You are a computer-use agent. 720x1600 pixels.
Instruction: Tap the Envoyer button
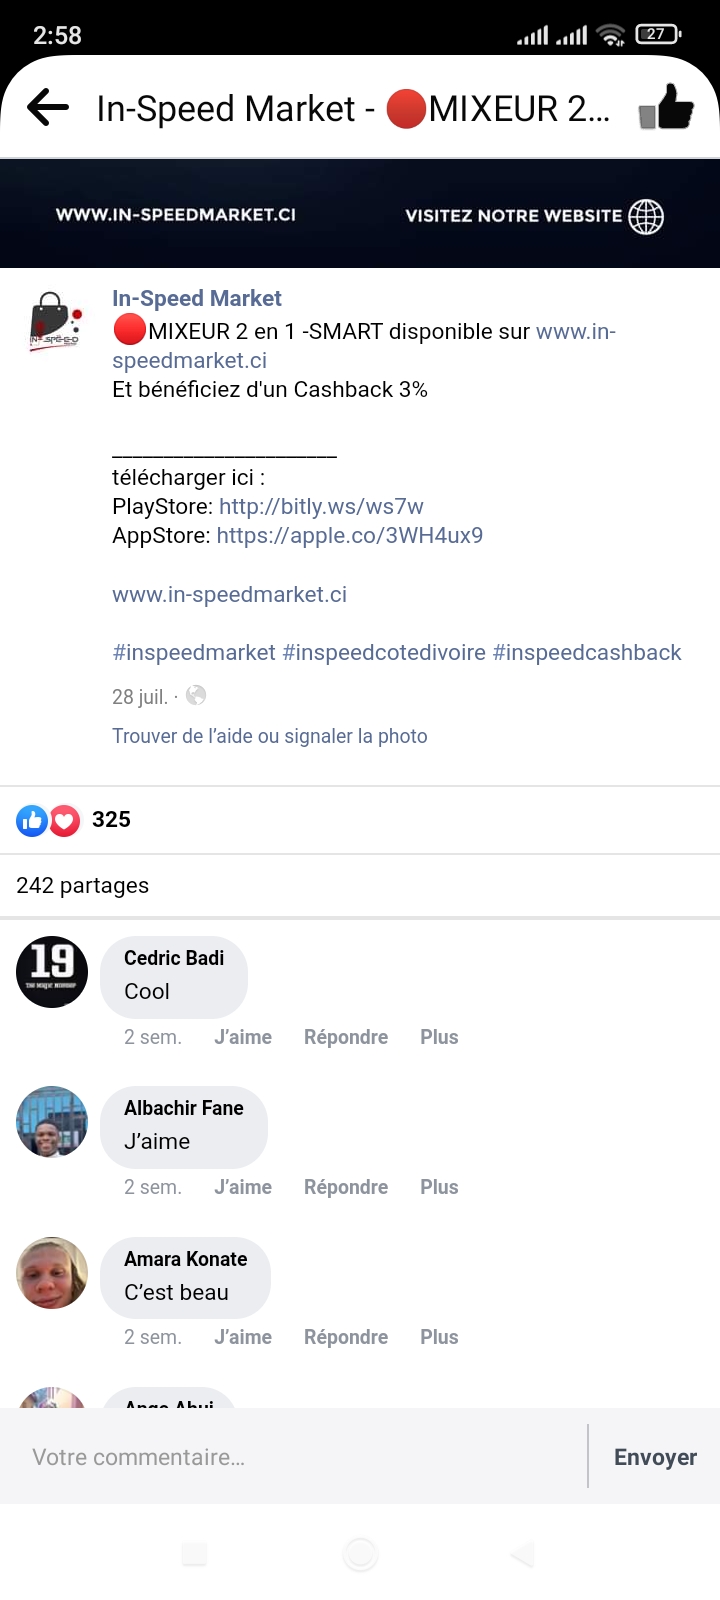click(x=655, y=1457)
